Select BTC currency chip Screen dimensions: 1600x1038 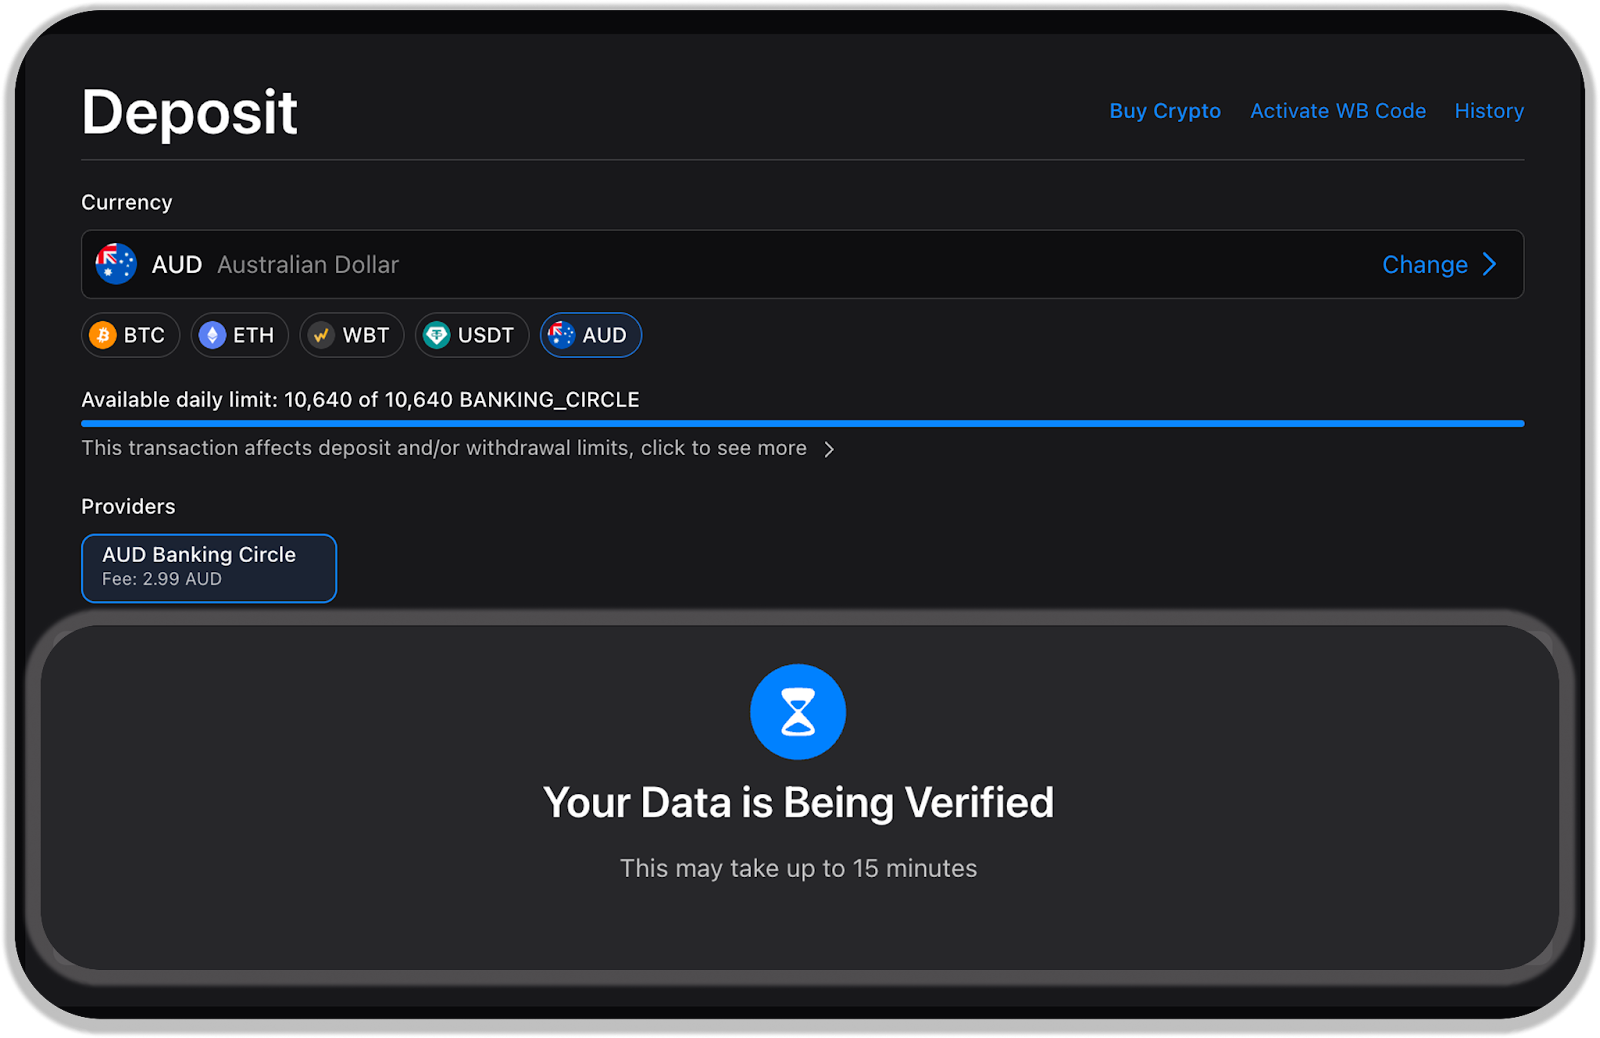tap(131, 335)
